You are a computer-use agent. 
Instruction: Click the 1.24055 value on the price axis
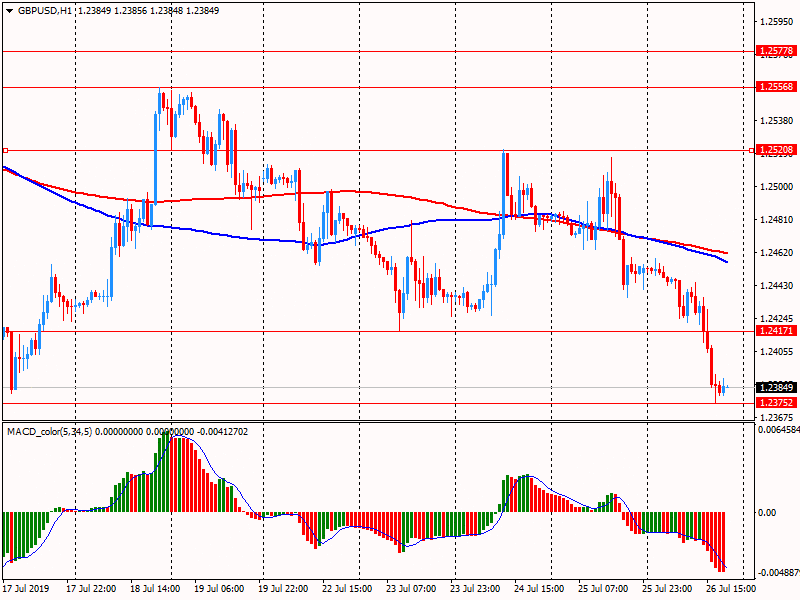(x=777, y=352)
